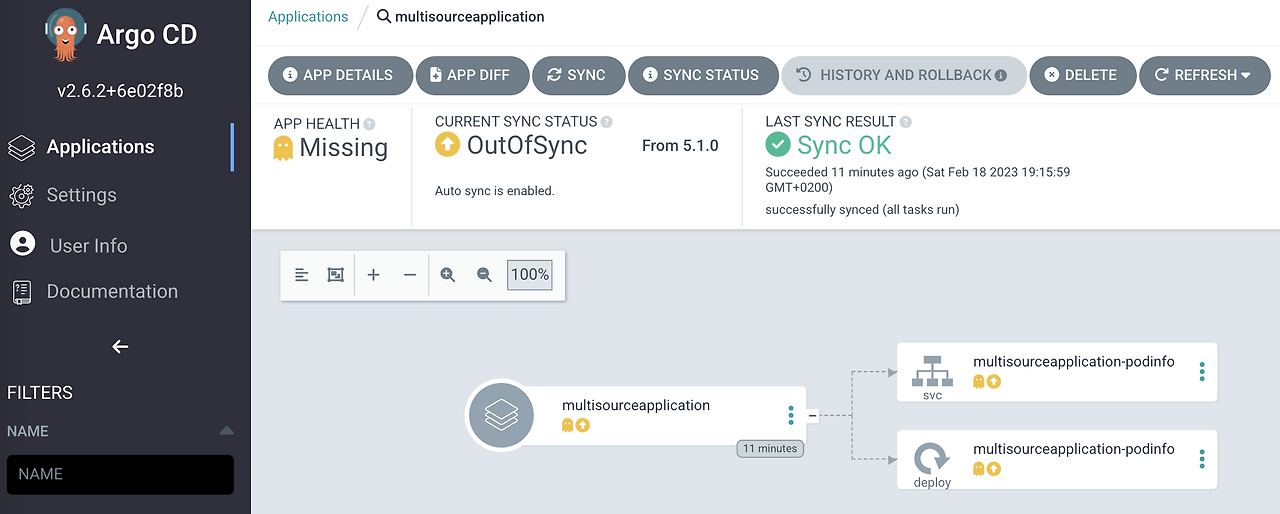The width and height of the screenshot is (1280, 514).
Task: Zoom in with the magnifier plus icon
Action: click(x=448, y=274)
